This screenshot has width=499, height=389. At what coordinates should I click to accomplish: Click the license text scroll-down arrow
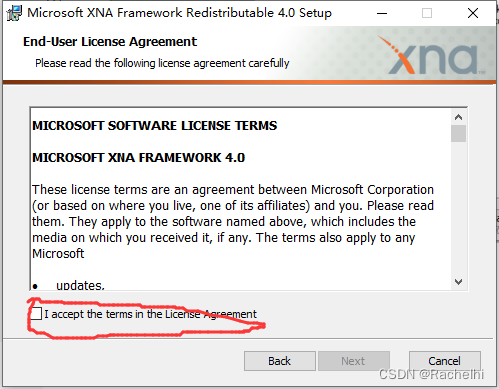pos(459,282)
